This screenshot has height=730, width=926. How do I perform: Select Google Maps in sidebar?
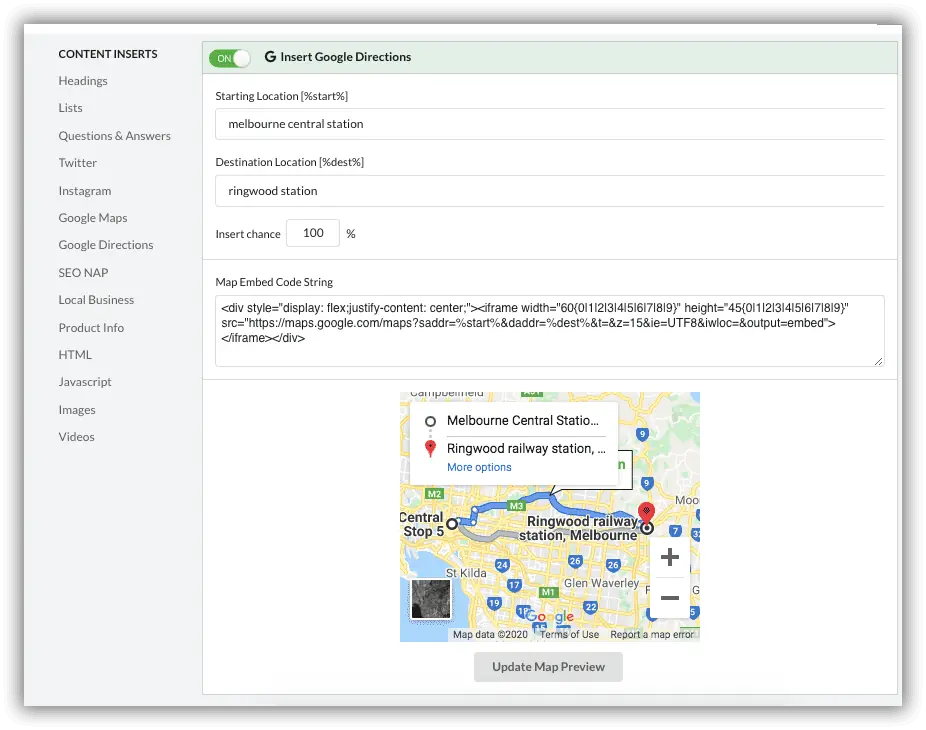click(x=93, y=218)
